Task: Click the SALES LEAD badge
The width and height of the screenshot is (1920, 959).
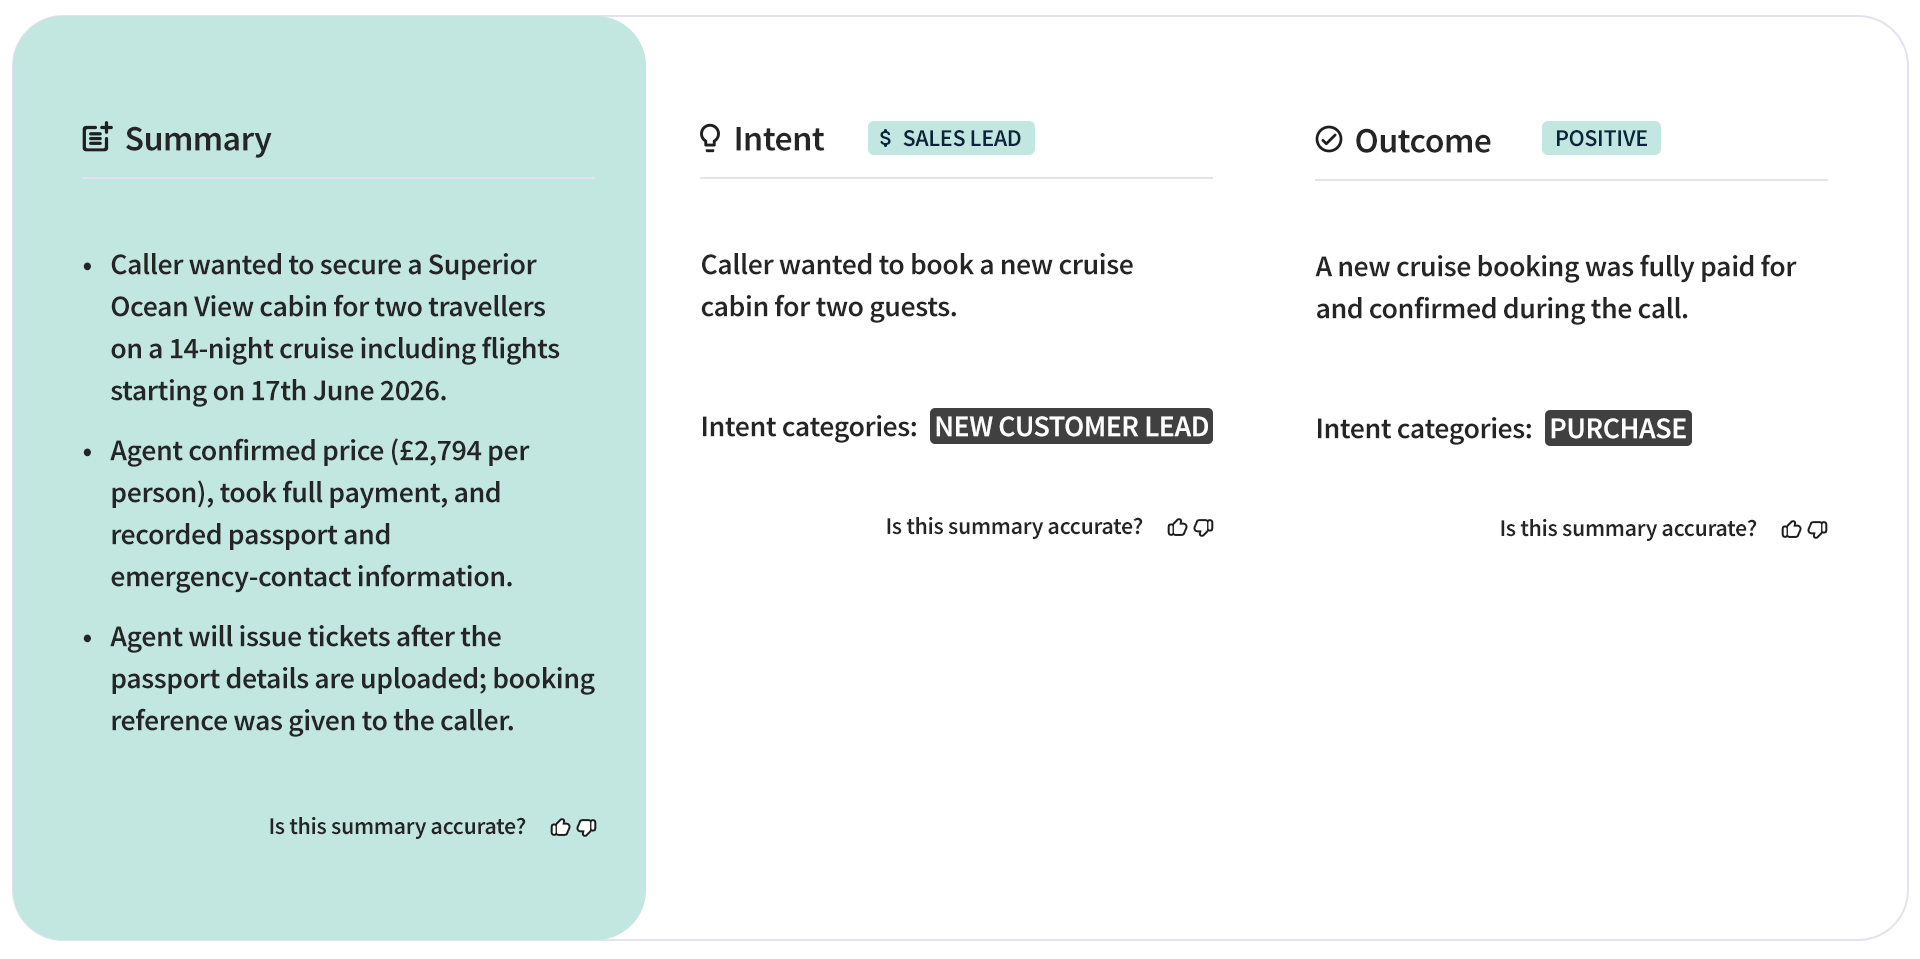Action: (951, 138)
